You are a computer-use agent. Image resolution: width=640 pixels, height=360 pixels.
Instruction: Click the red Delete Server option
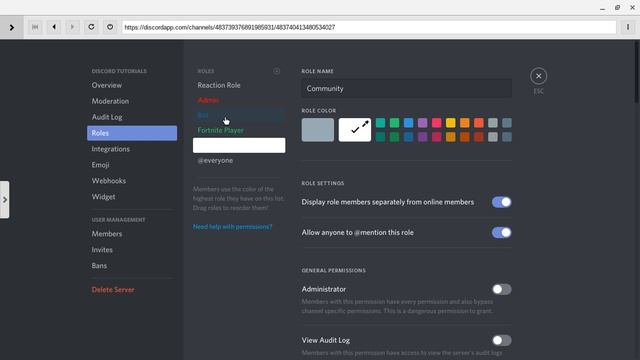[132, 290]
